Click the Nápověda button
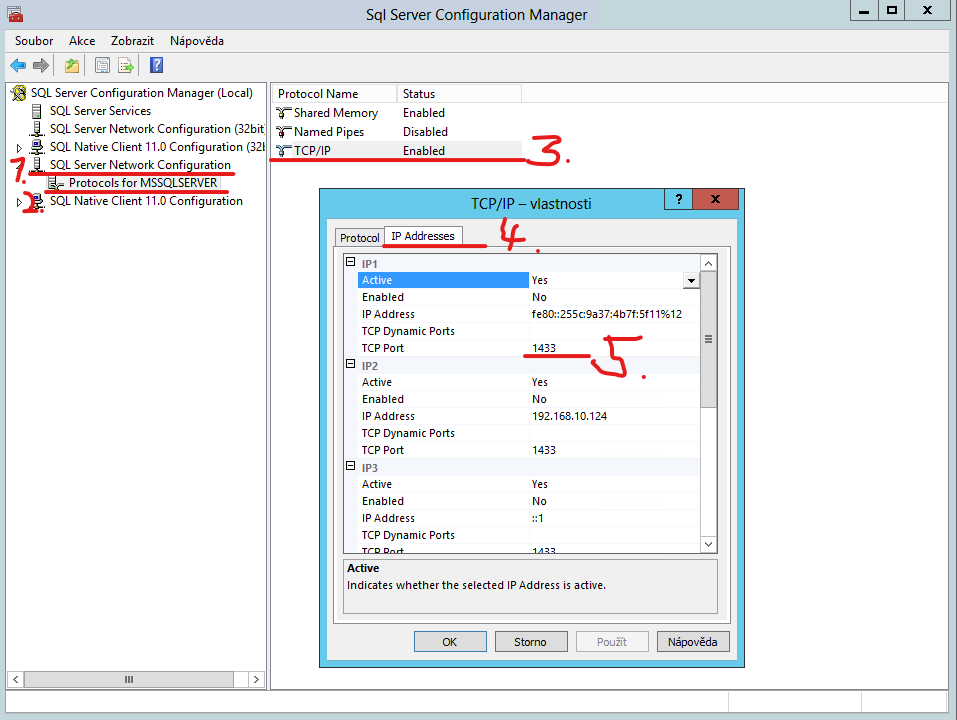The height and width of the screenshot is (720, 957). click(x=692, y=641)
